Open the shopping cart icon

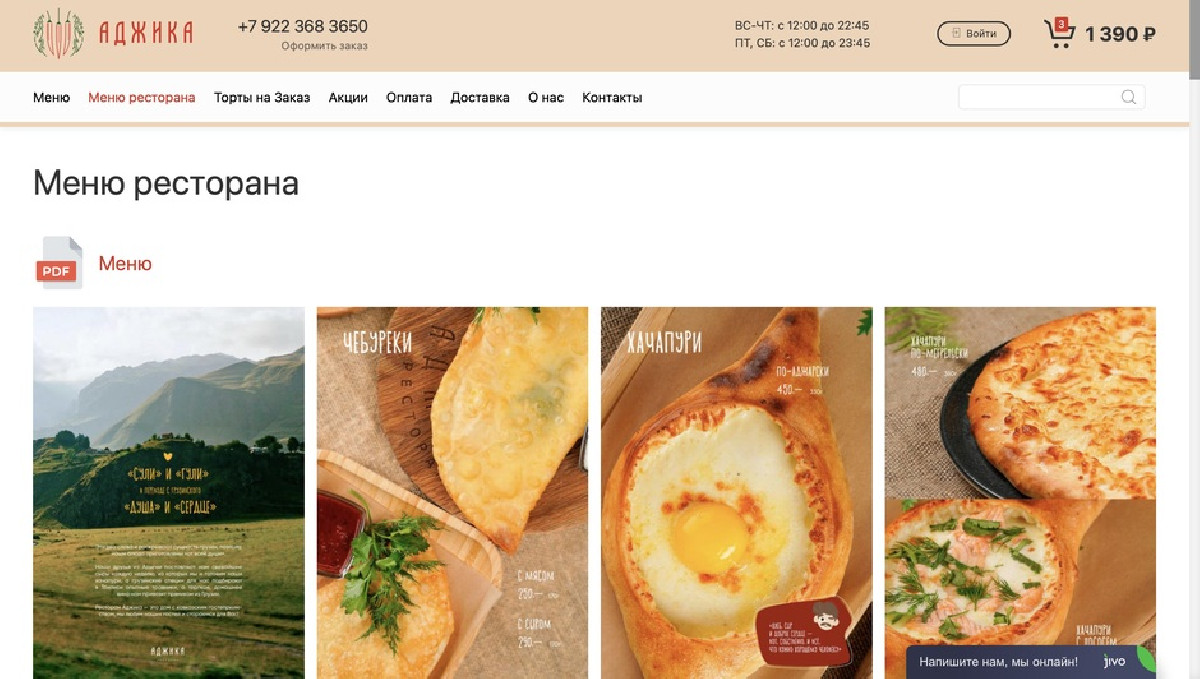[x=1059, y=33]
